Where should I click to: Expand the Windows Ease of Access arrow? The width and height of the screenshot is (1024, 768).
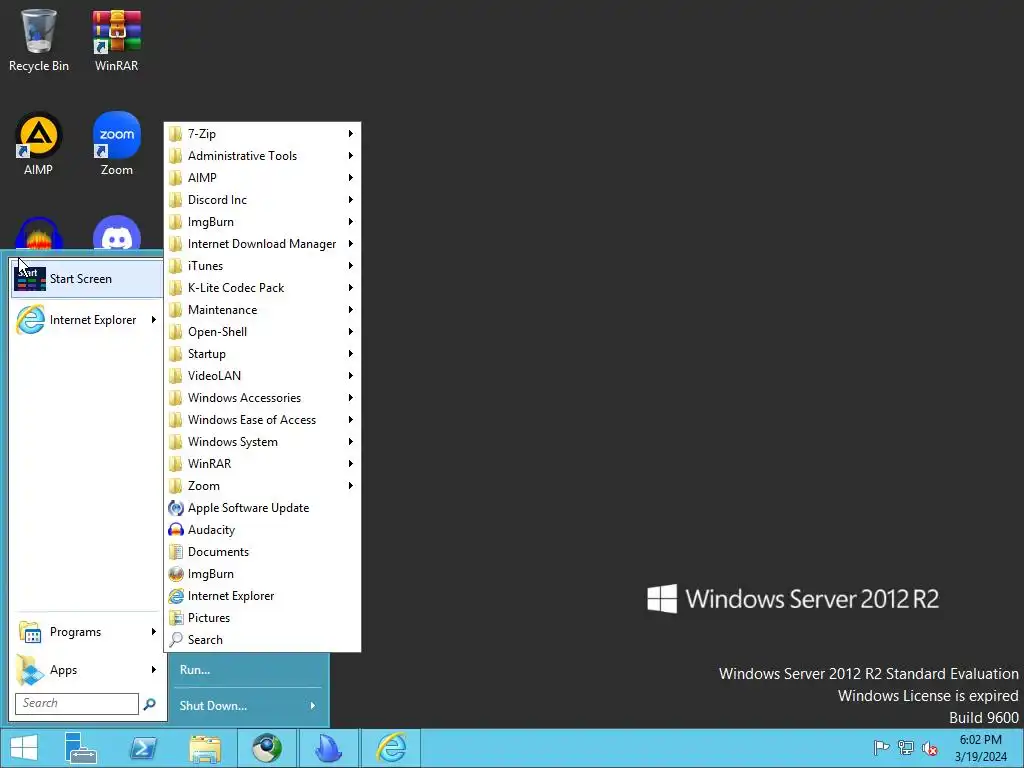tap(351, 420)
